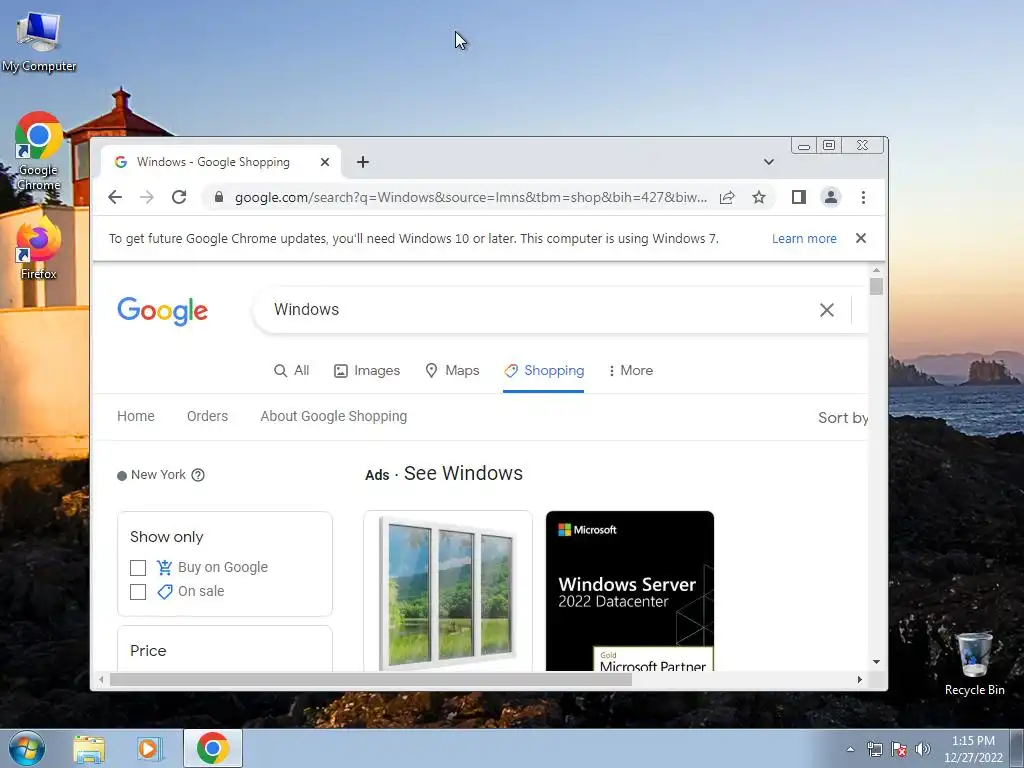Follow the Learn more link in the infobar
1024x768 pixels.
tap(804, 238)
